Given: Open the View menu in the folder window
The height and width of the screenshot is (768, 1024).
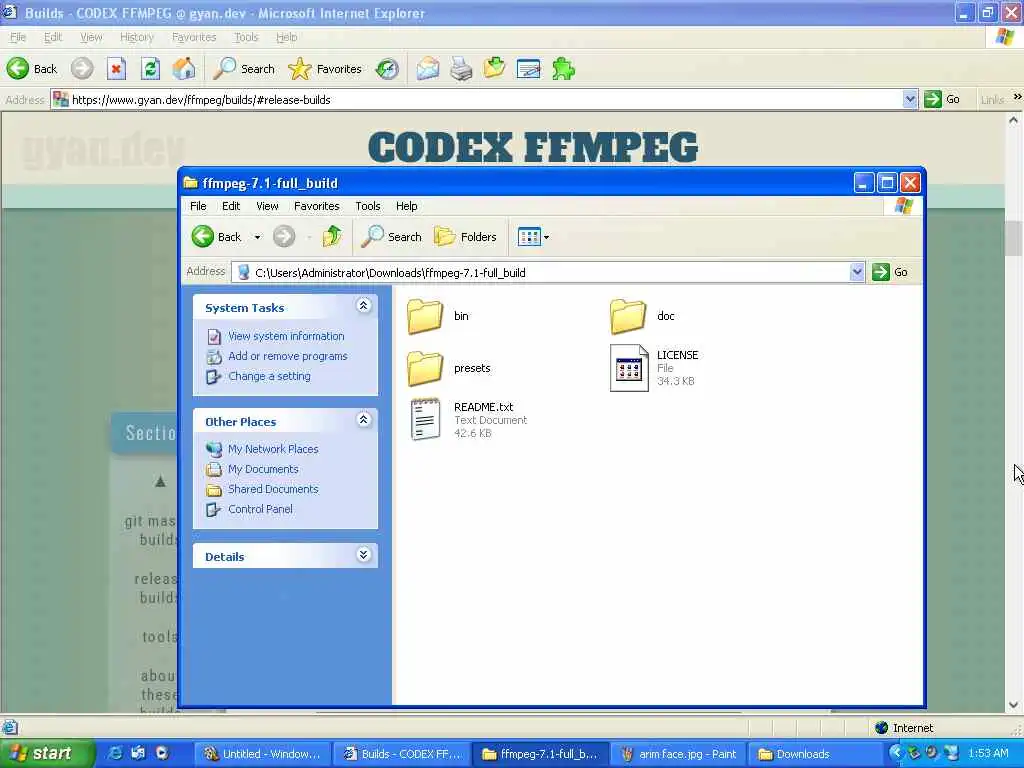Looking at the screenshot, I should click(x=267, y=206).
